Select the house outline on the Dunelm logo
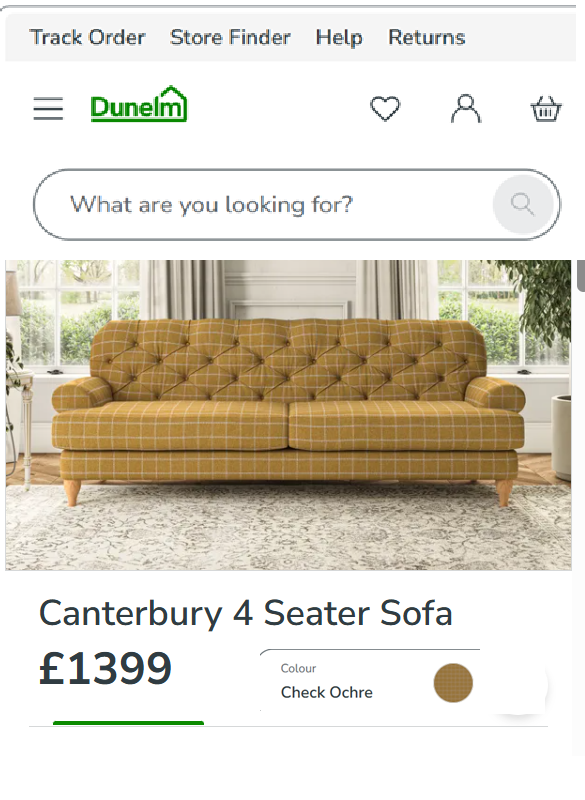 170,97
